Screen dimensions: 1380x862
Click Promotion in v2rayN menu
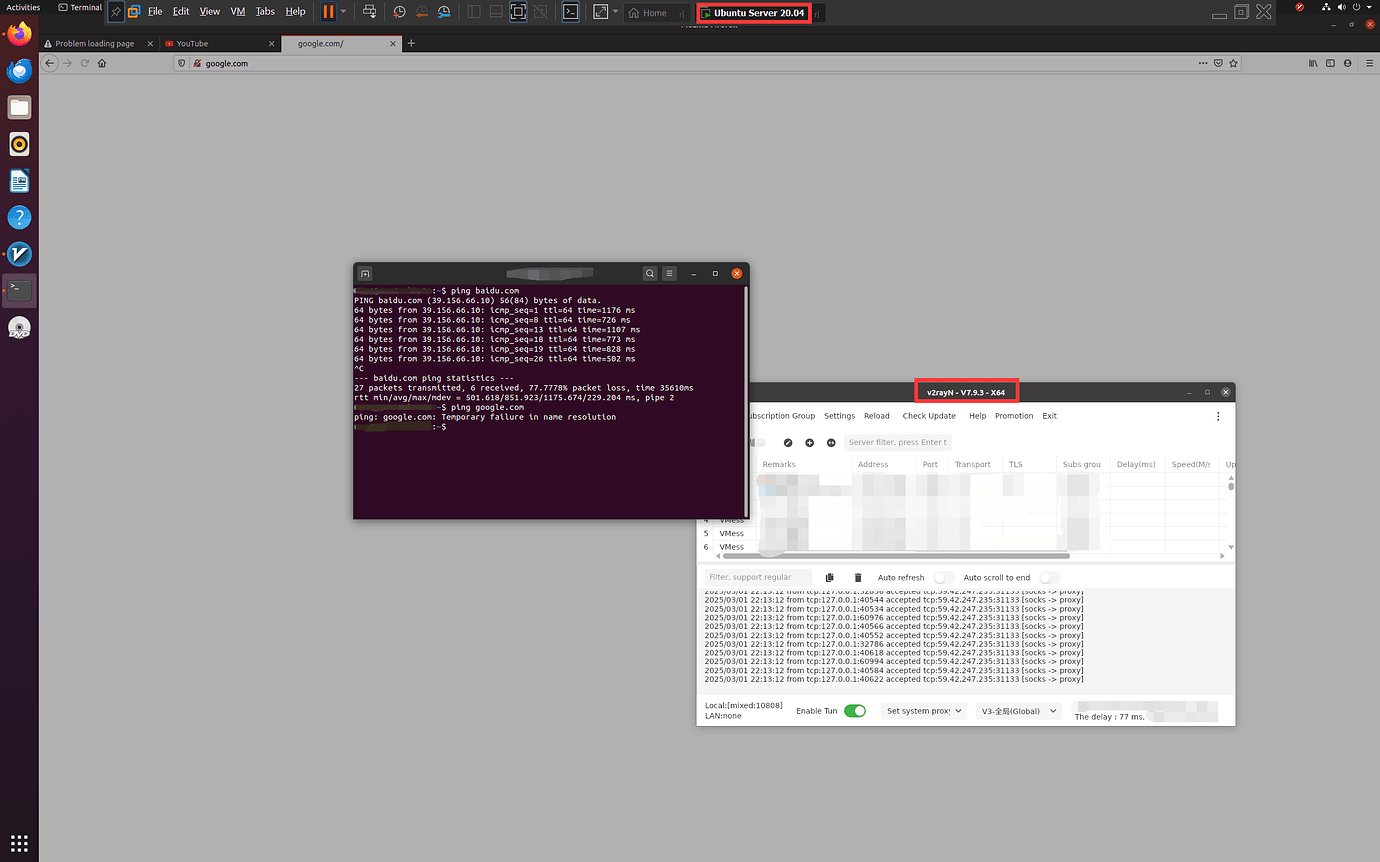[1014, 416]
